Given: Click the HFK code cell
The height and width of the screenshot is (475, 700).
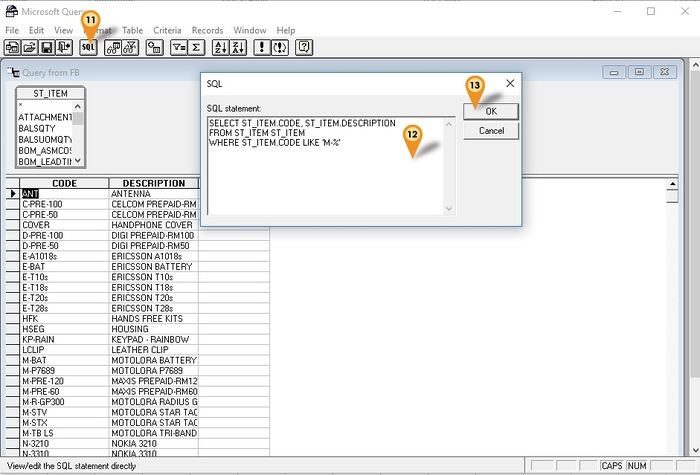Looking at the screenshot, I should (64, 319).
